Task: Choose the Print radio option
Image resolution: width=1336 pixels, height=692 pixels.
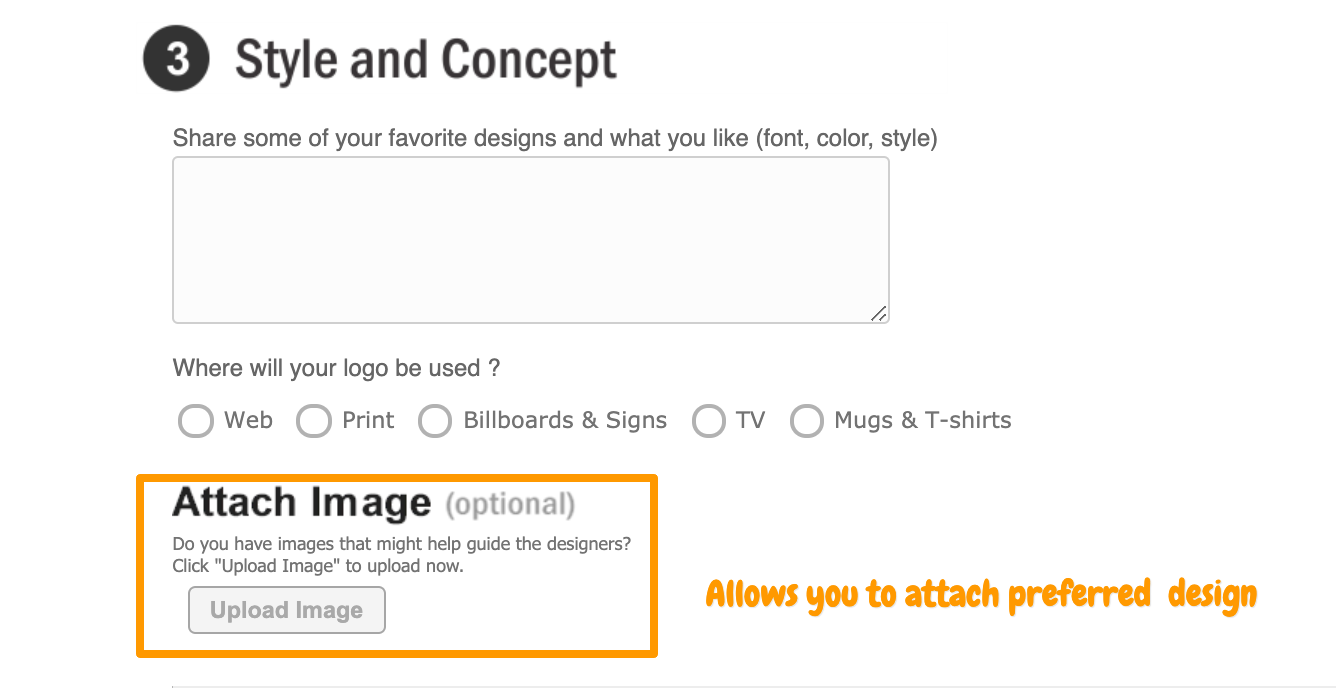Action: pyautogui.click(x=314, y=421)
